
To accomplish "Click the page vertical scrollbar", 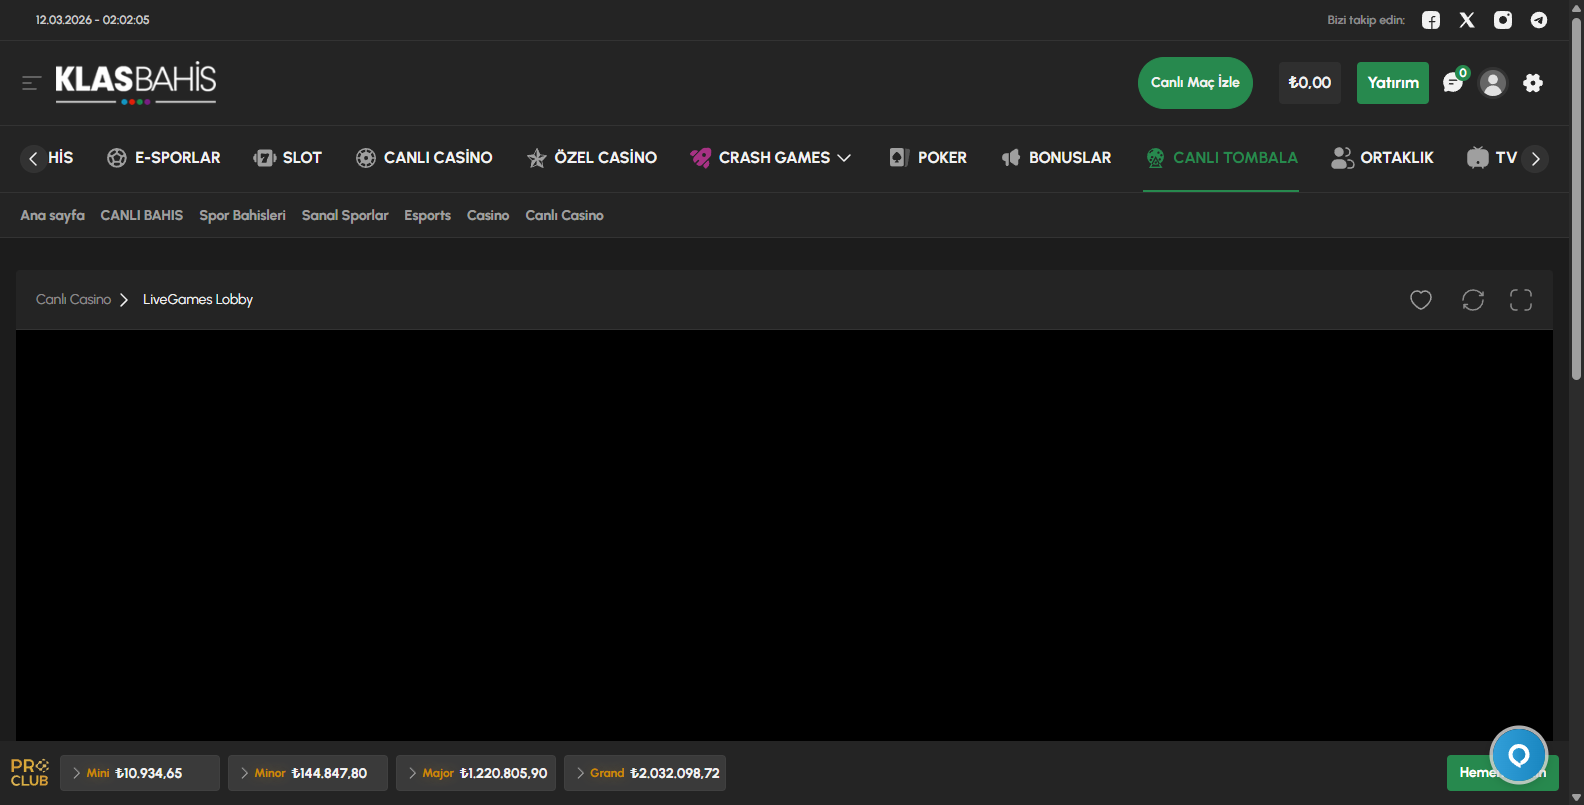I will 1576,200.
